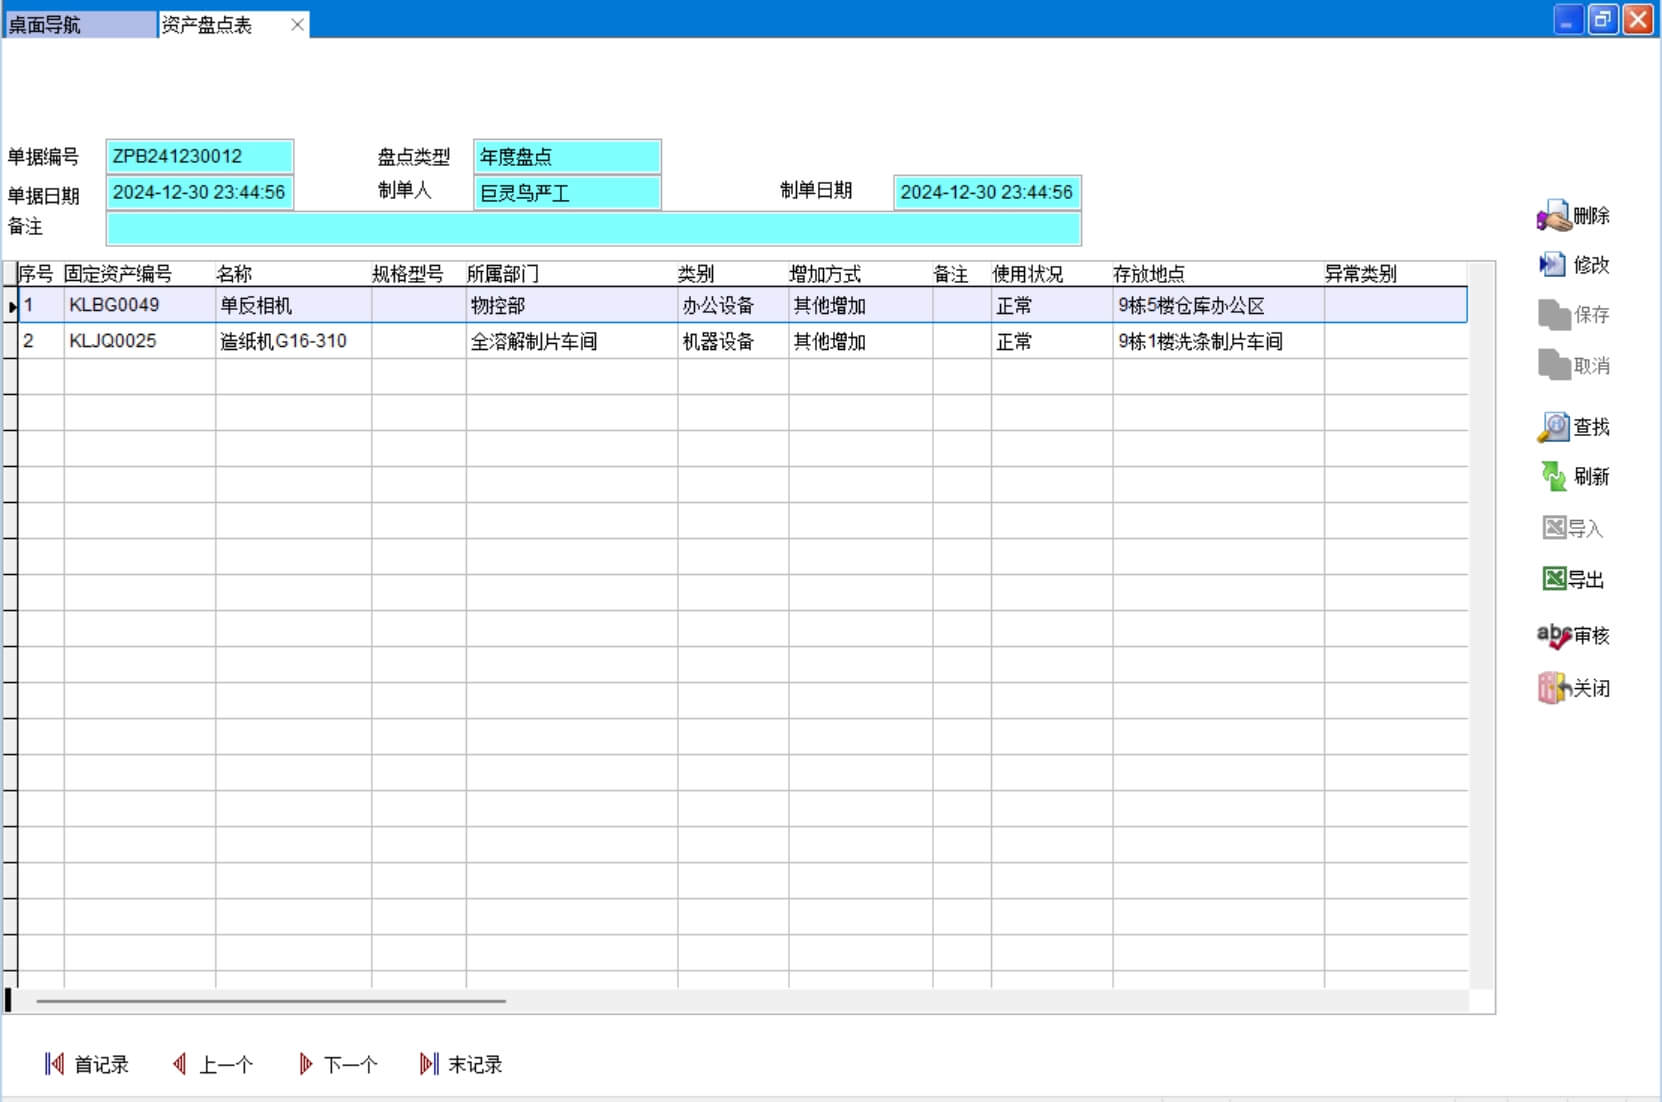Click the 导出 (export) Excel icon

pyautogui.click(x=1554, y=579)
